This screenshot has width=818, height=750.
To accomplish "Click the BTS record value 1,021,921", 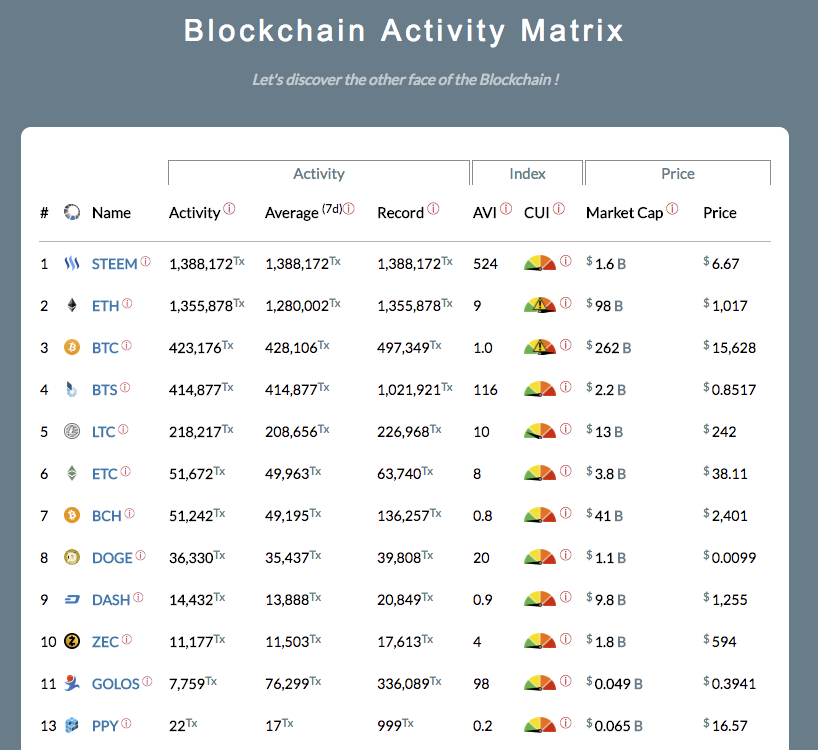I will coord(409,390).
